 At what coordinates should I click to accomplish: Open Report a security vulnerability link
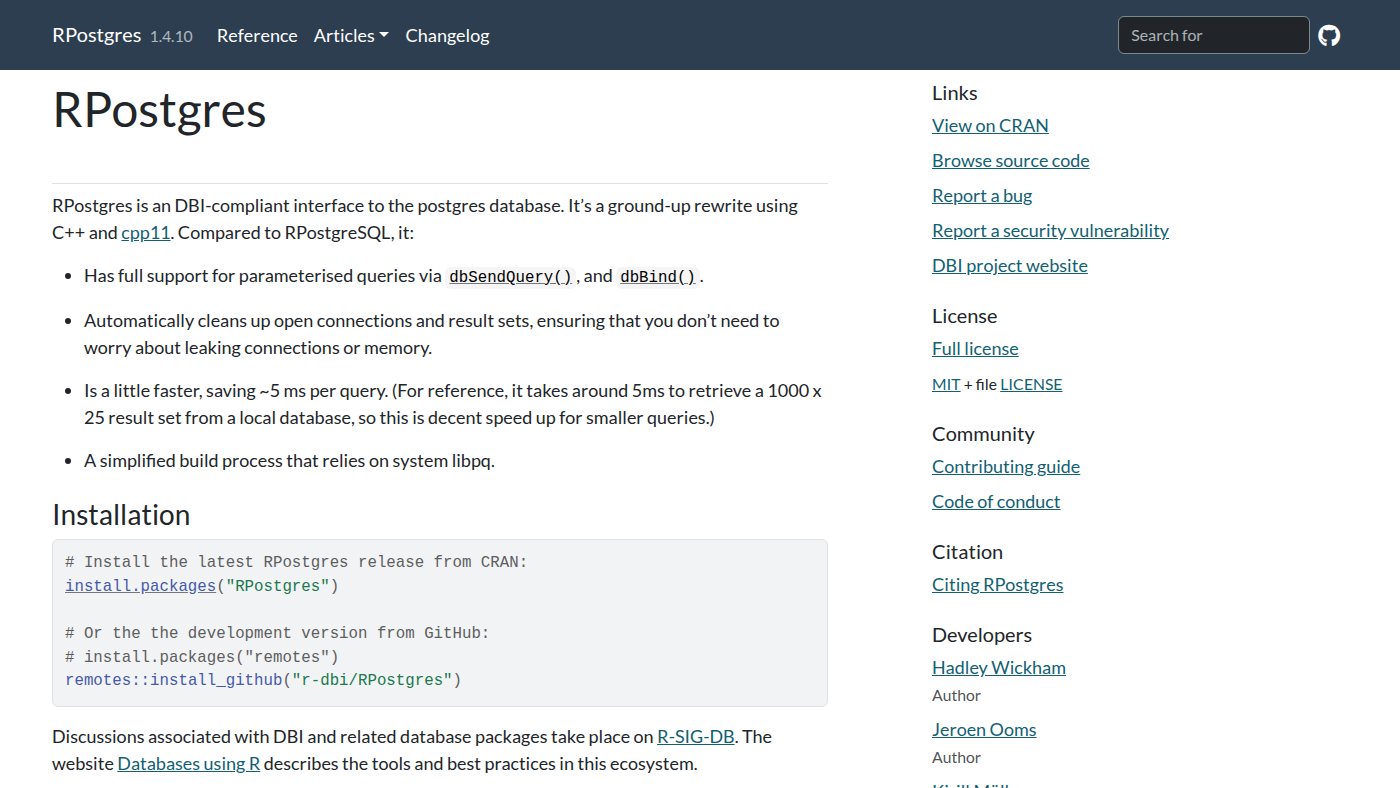1050,231
